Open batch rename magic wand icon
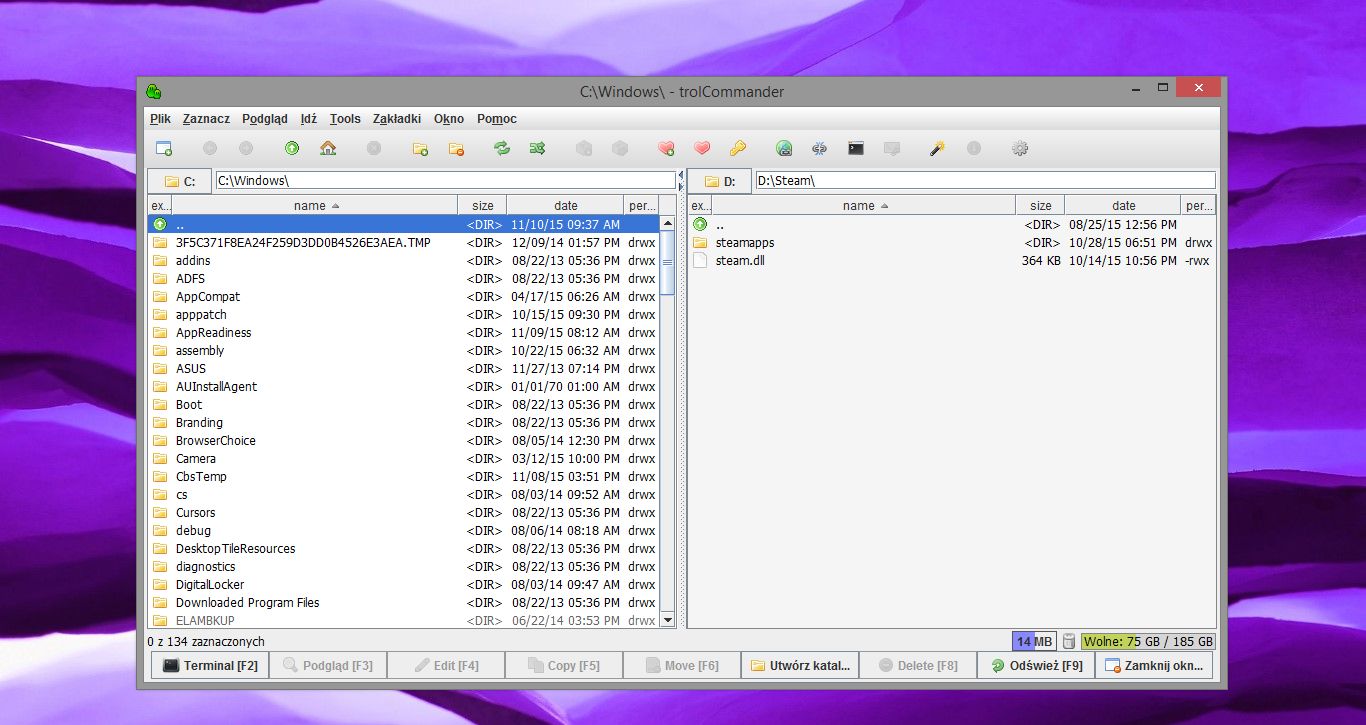This screenshot has height=725, width=1366. (938, 148)
